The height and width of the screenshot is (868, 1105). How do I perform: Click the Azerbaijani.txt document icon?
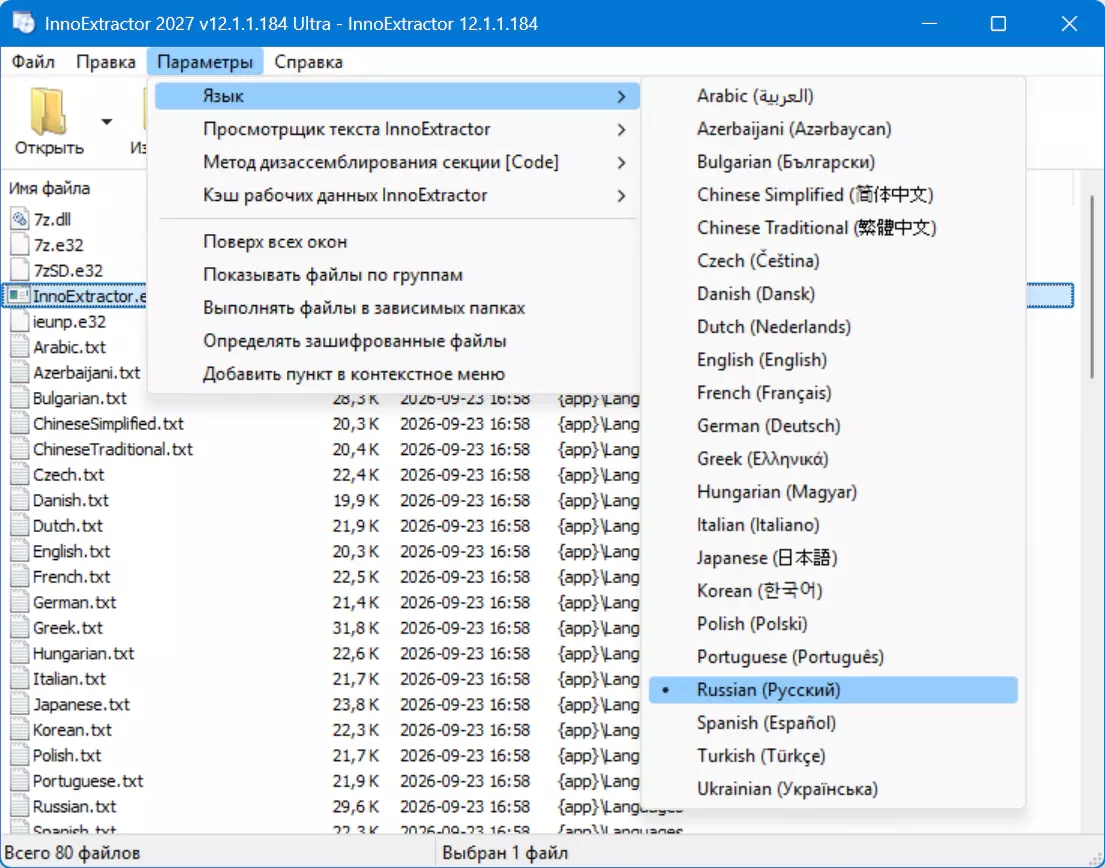tap(20, 372)
